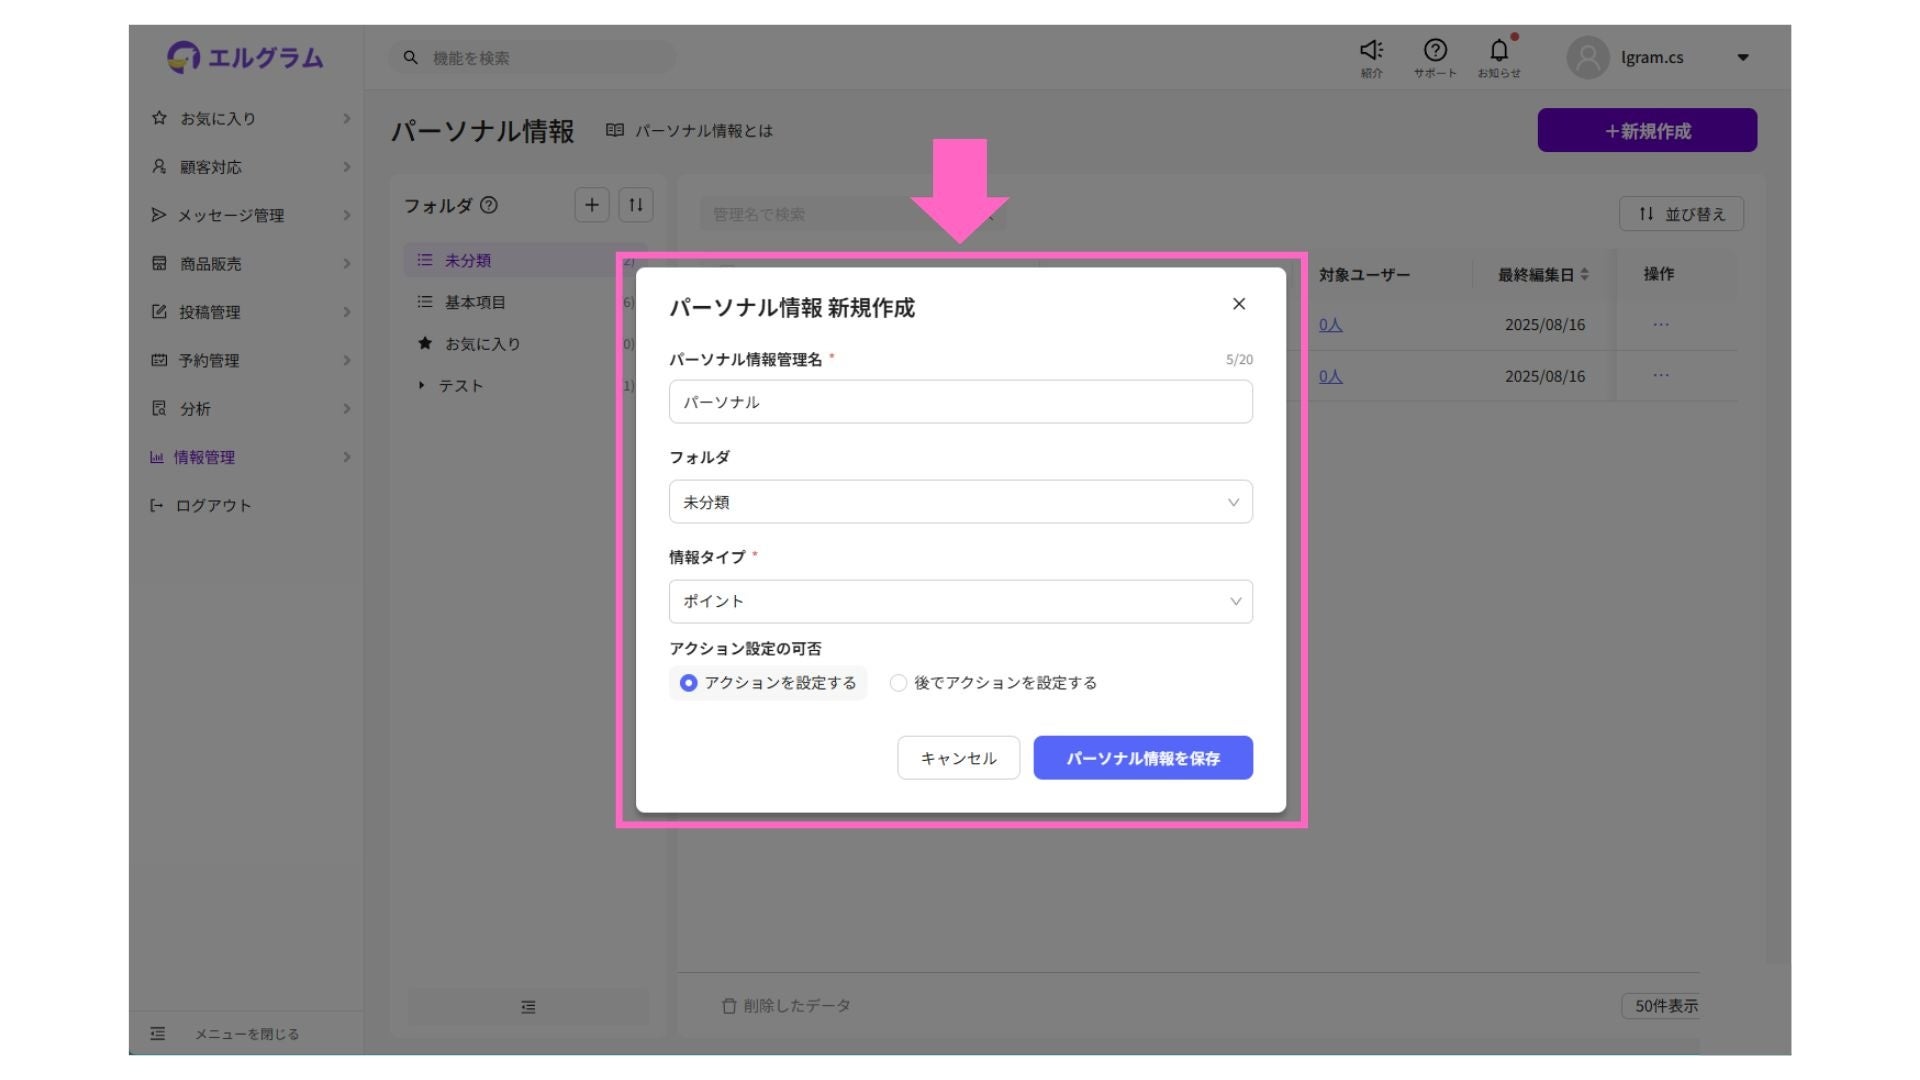1920x1080 pixels.
Task: Close the new personal info dialog
Action: pos(1238,304)
